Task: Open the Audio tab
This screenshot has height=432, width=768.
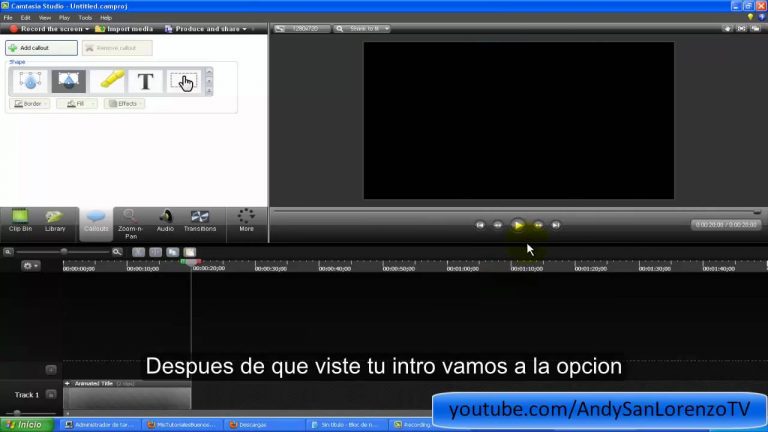Action: tap(165, 221)
